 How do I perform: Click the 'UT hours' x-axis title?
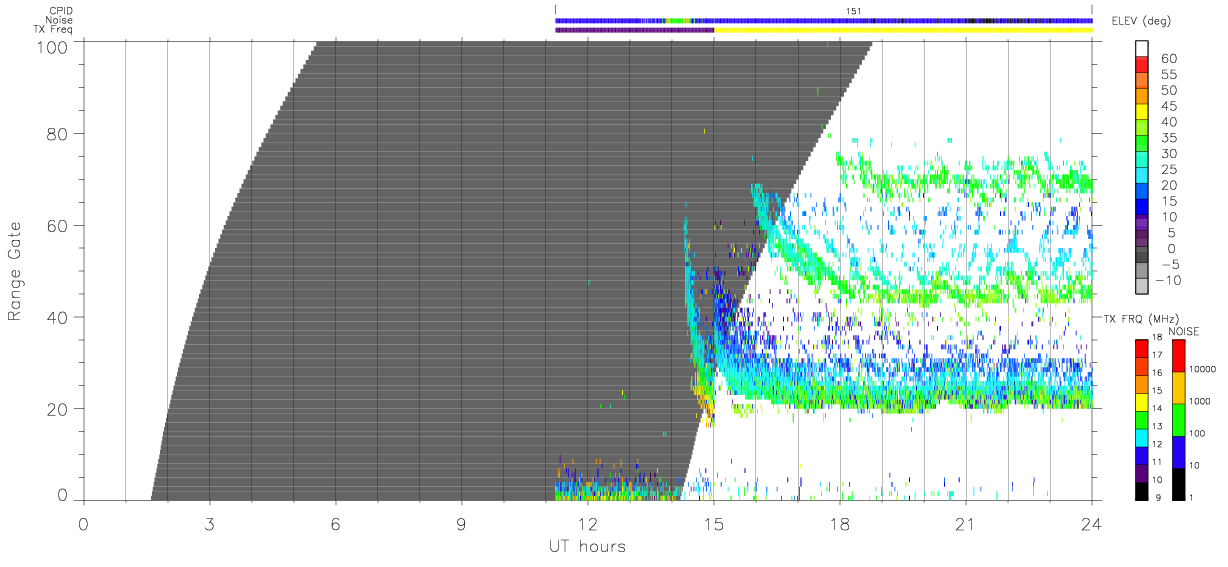click(587, 546)
